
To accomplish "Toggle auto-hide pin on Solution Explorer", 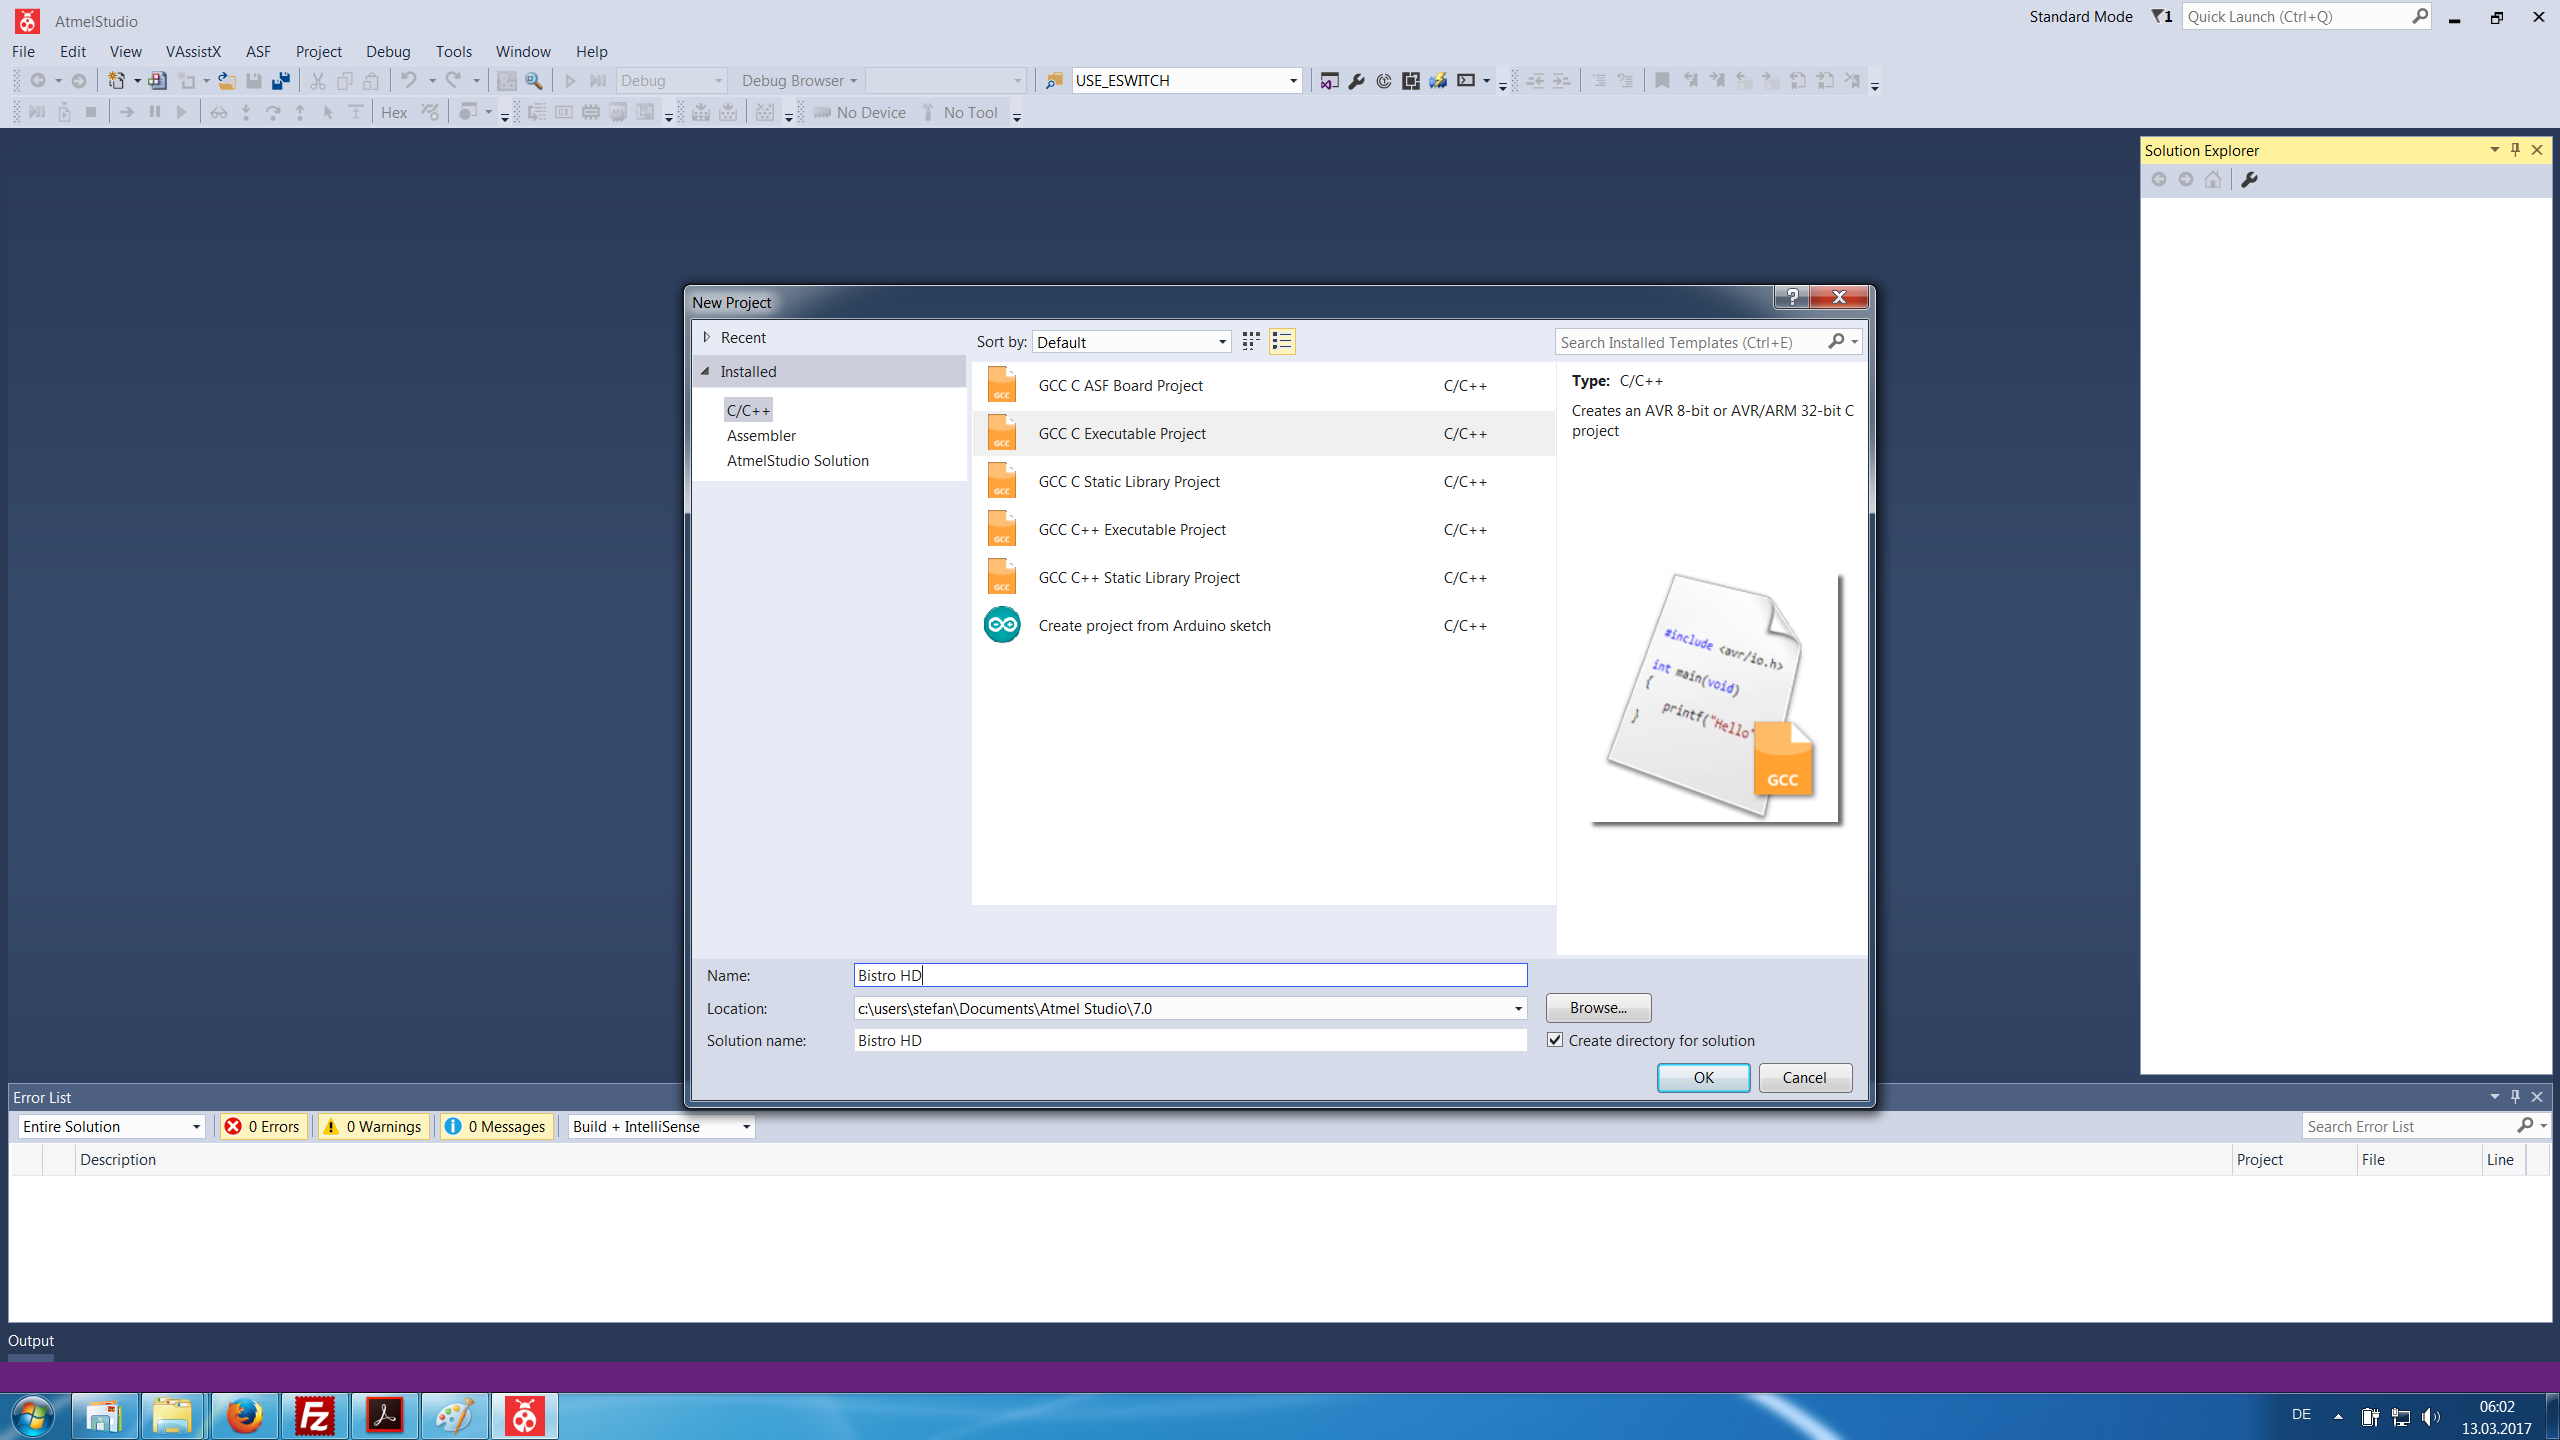I will [x=2516, y=150].
